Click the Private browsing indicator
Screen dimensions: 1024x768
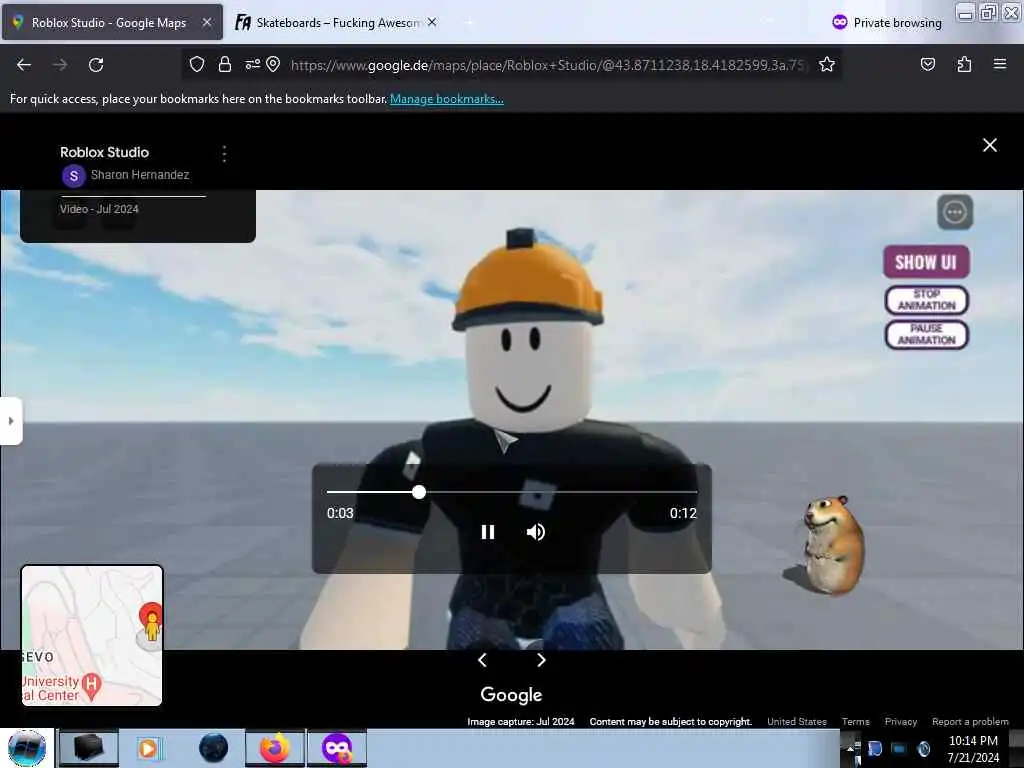coord(887,23)
